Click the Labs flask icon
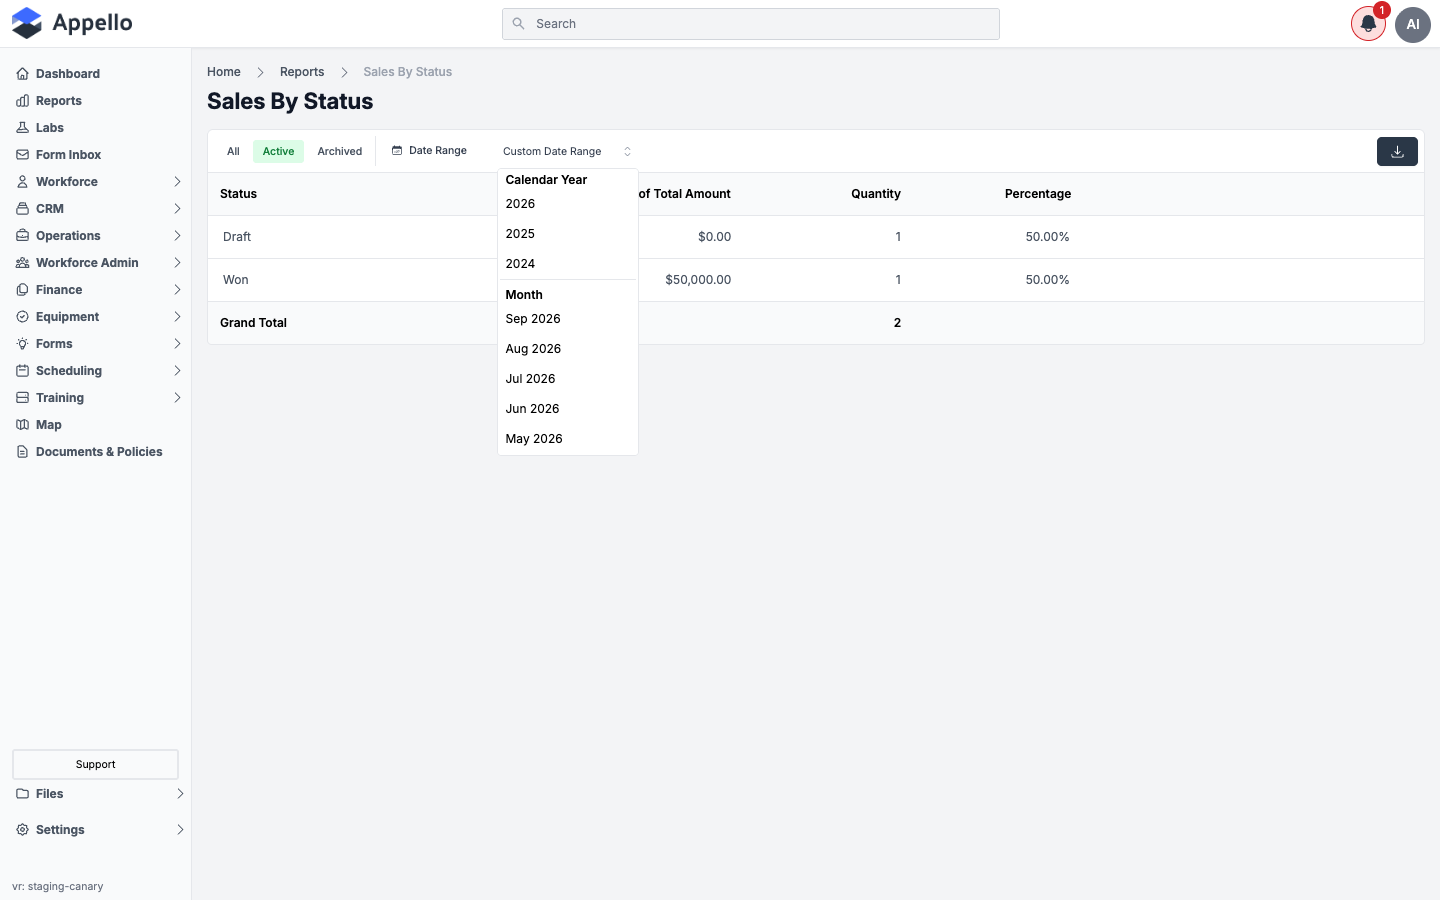 click(x=22, y=128)
